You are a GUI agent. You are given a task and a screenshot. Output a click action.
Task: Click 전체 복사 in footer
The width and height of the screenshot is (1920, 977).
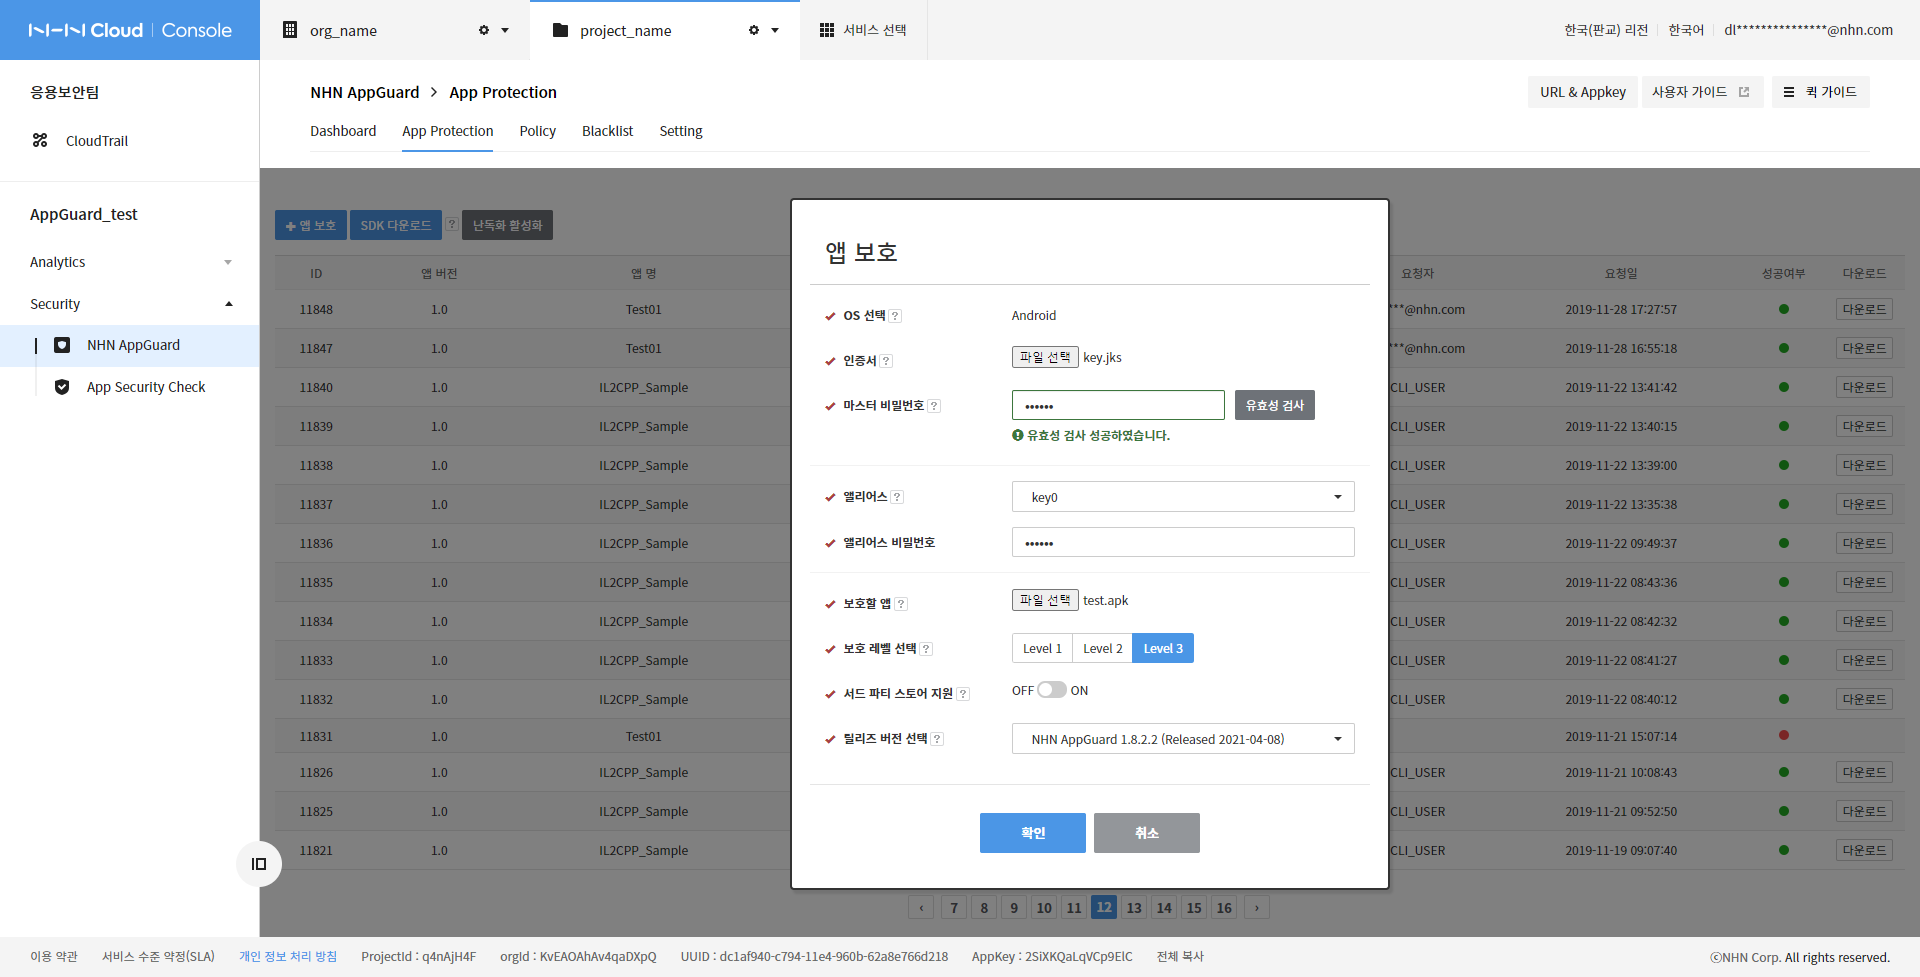pos(1180,956)
